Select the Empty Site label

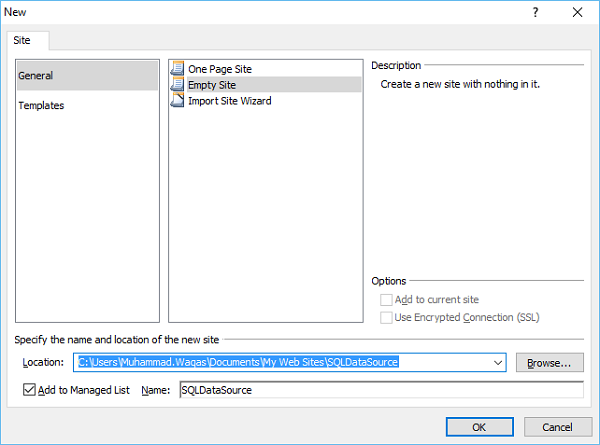coord(212,85)
